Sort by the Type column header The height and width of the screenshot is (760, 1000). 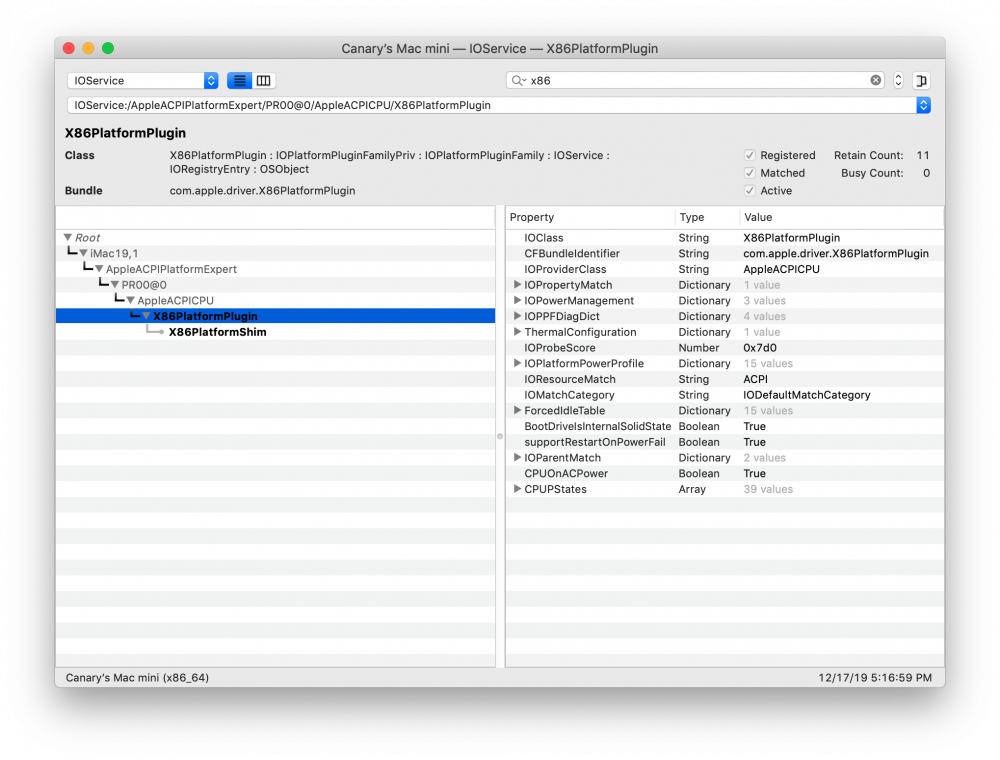point(707,217)
